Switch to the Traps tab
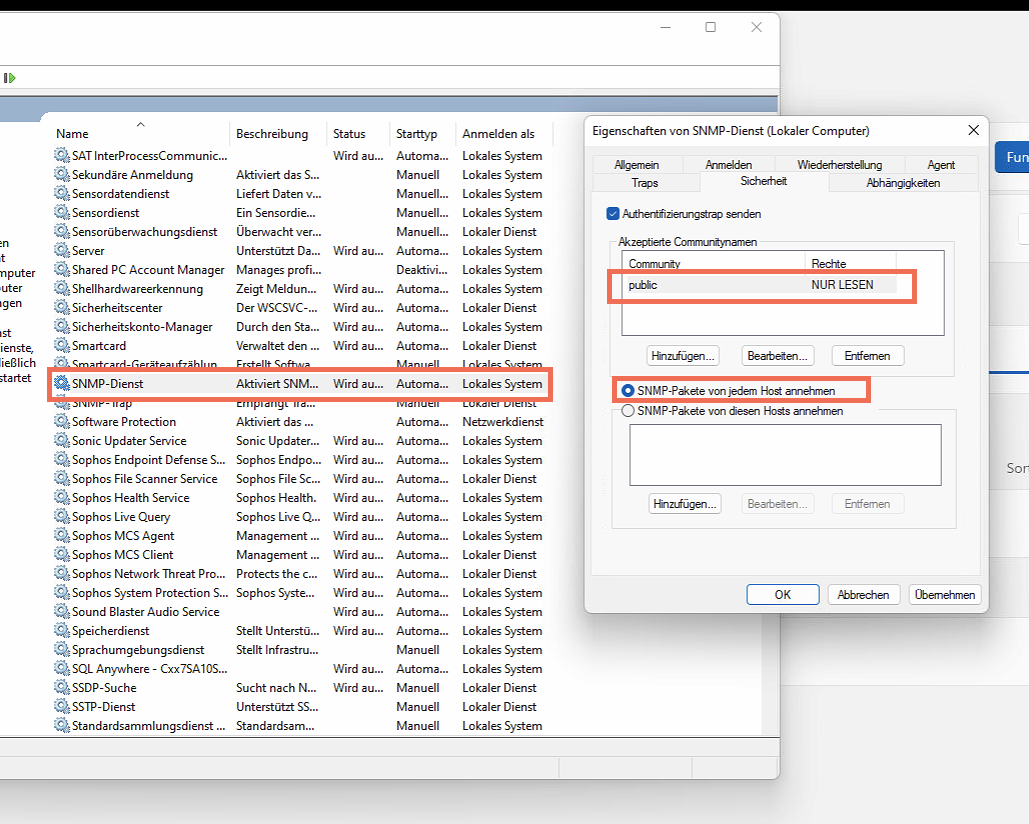 click(645, 183)
